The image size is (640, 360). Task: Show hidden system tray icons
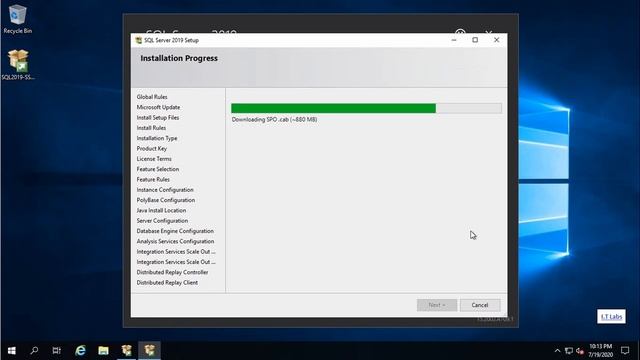pyautogui.click(x=558, y=351)
